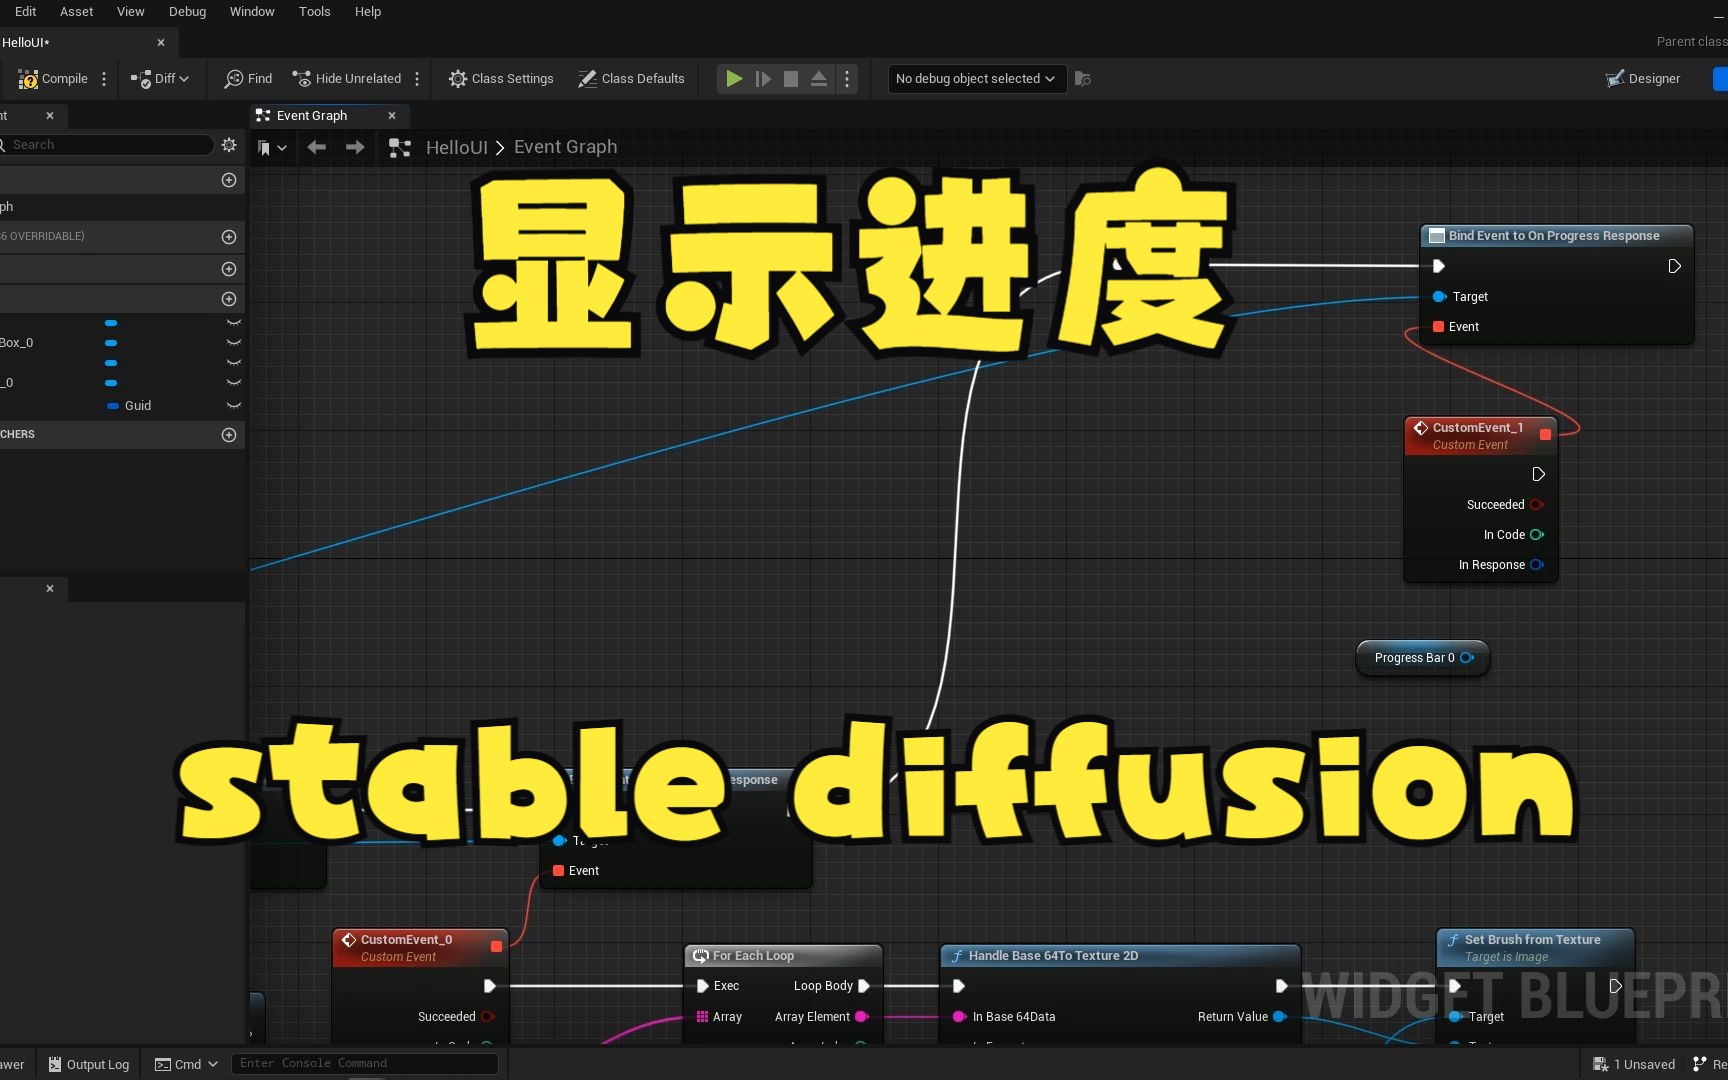Click the Eject button

[x=819, y=79]
